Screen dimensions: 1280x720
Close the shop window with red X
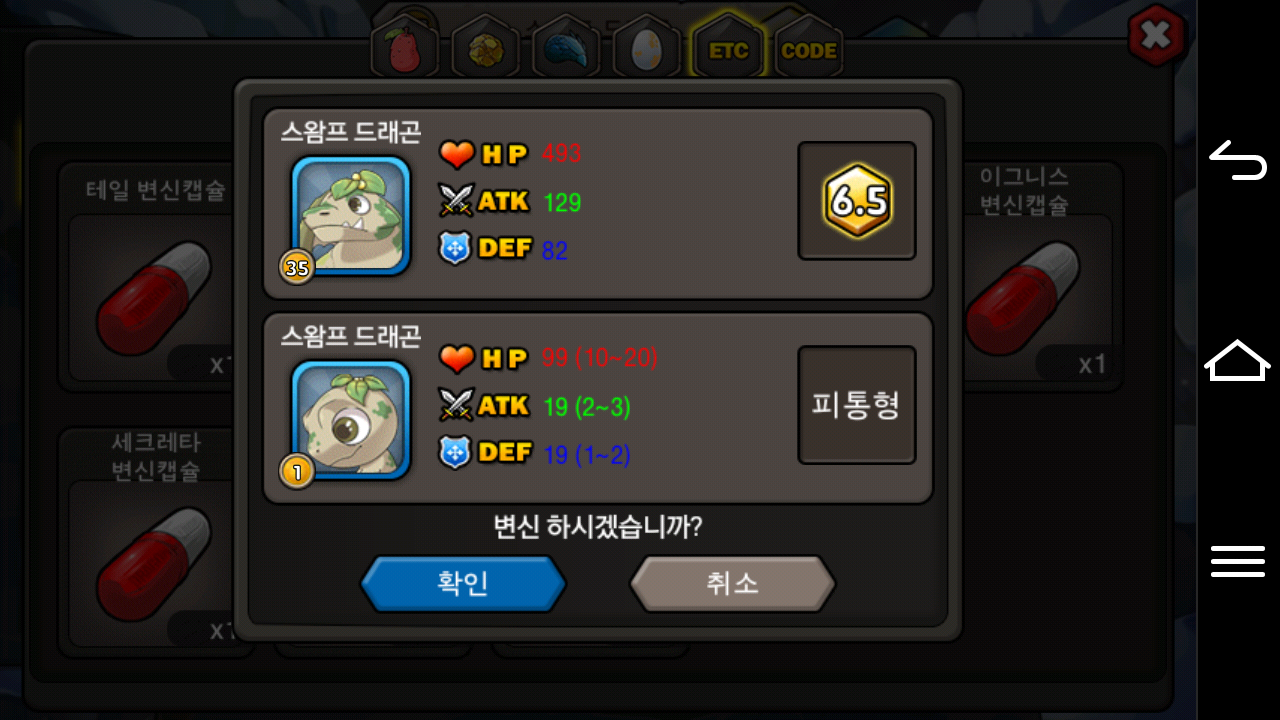[1156, 36]
